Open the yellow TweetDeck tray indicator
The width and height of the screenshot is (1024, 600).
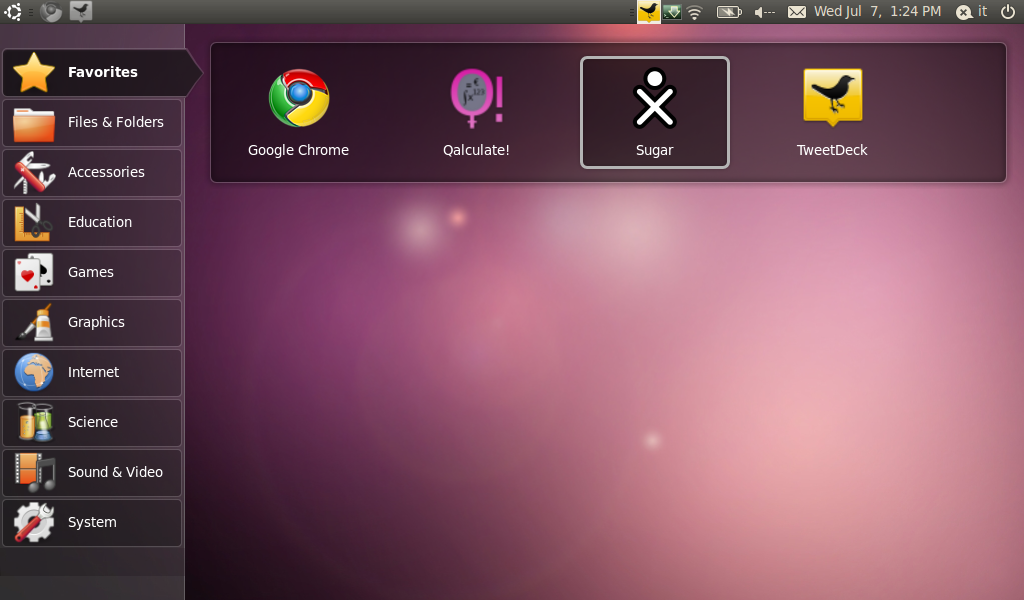[648, 11]
